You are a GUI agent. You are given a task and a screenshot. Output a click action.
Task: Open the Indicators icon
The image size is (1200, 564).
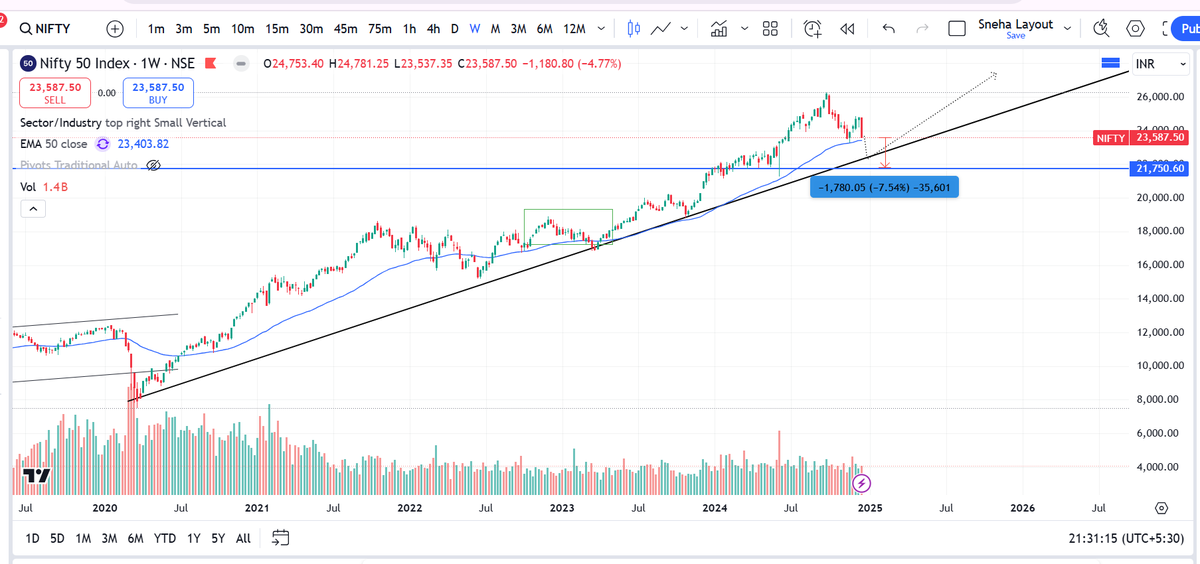coord(718,29)
